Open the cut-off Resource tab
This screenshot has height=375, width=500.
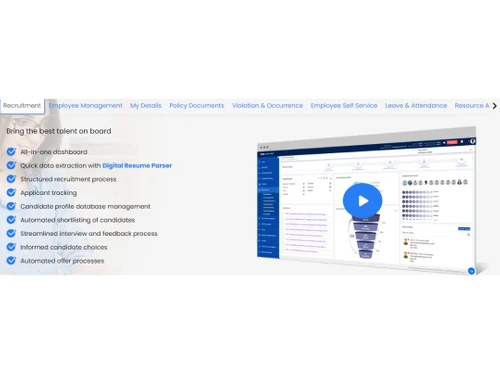pos(472,106)
